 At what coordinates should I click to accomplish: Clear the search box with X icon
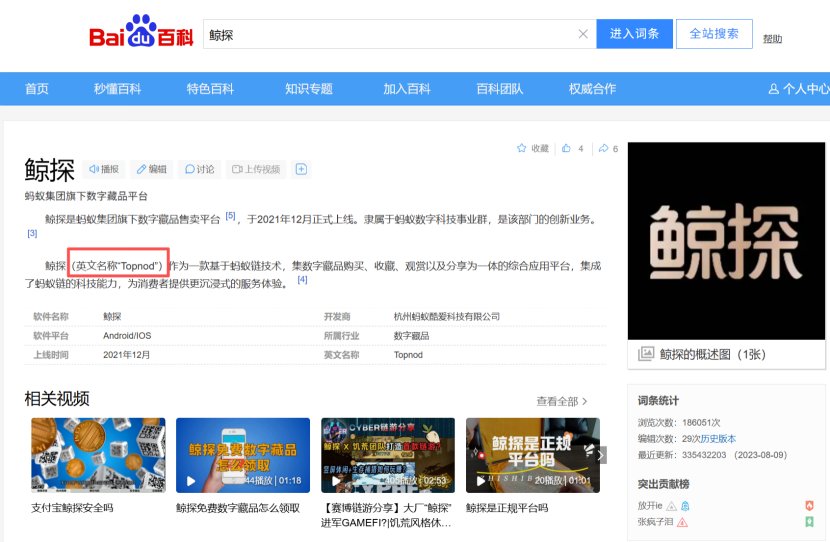(x=583, y=34)
